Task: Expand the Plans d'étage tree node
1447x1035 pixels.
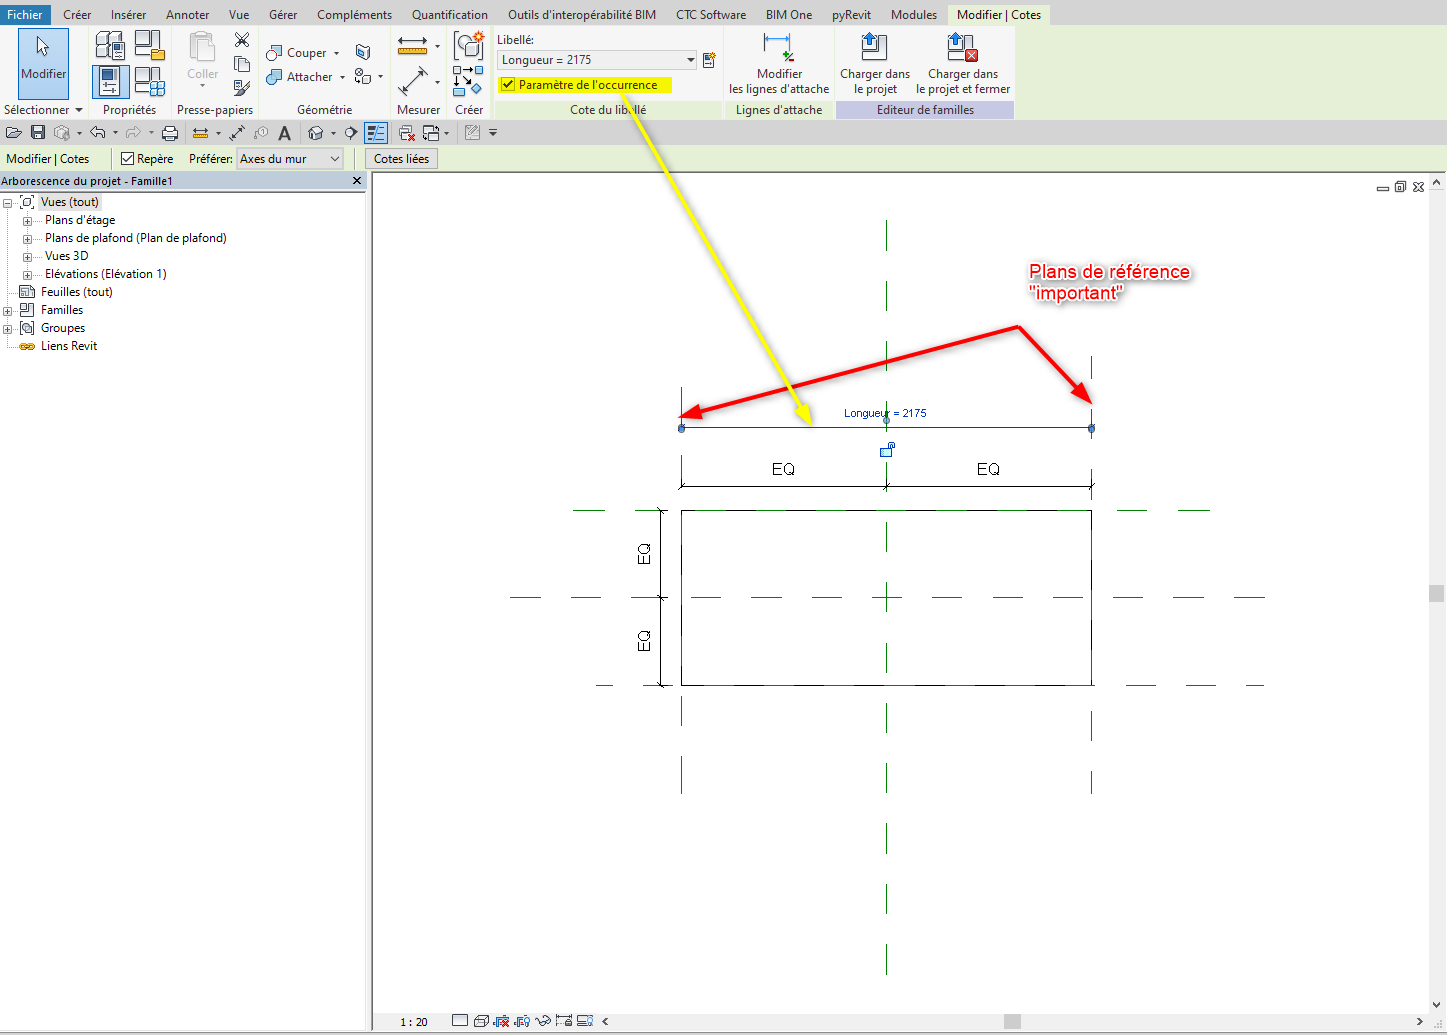Action: 28,221
